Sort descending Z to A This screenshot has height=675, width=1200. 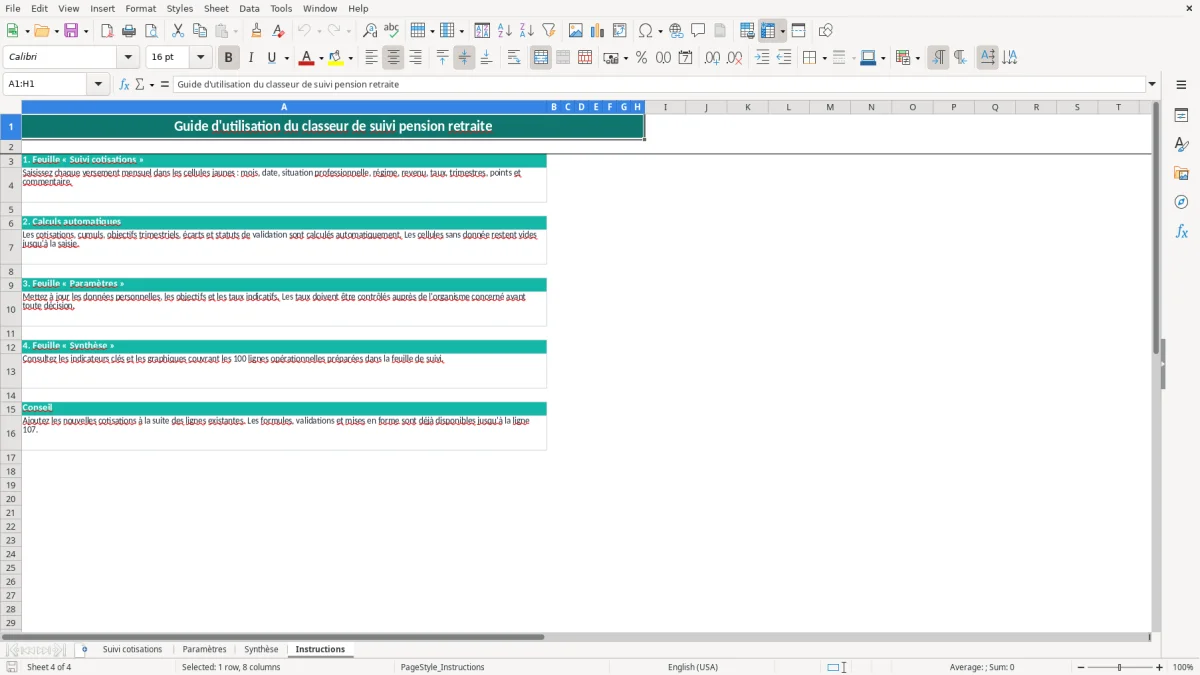coord(527,31)
